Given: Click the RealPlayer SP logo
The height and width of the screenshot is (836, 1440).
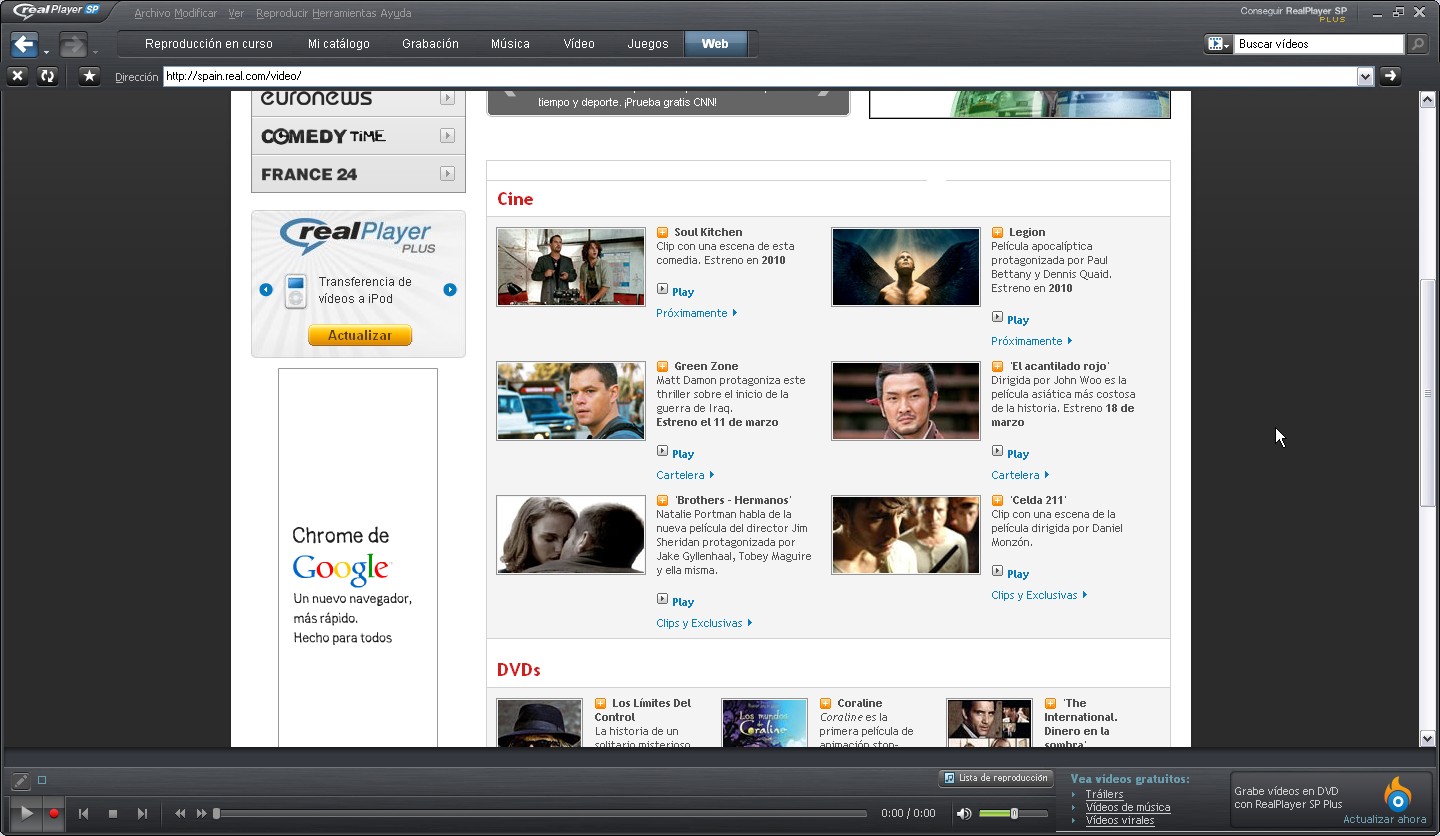Looking at the screenshot, I should (57, 12).
